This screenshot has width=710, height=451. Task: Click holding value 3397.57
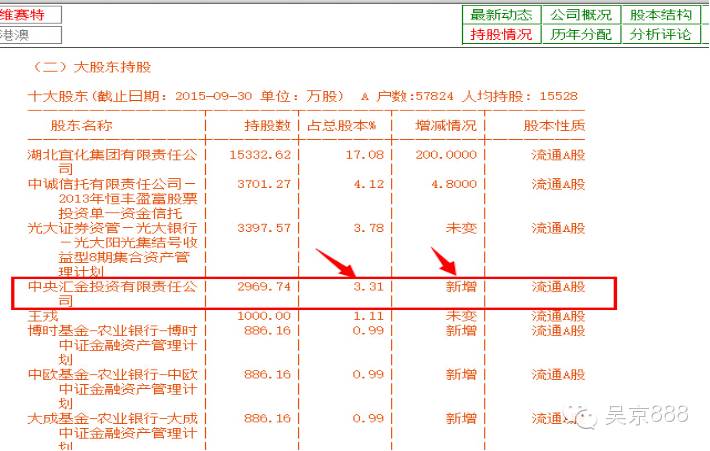click(264, 228)
